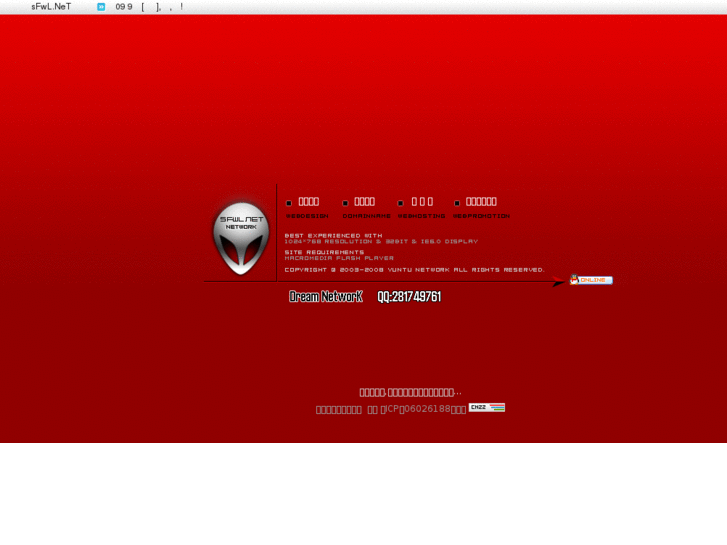Click the copyright Yuntu Network line
The width and height of the screenshot is (727, 545).
click(x=414, y=269)
